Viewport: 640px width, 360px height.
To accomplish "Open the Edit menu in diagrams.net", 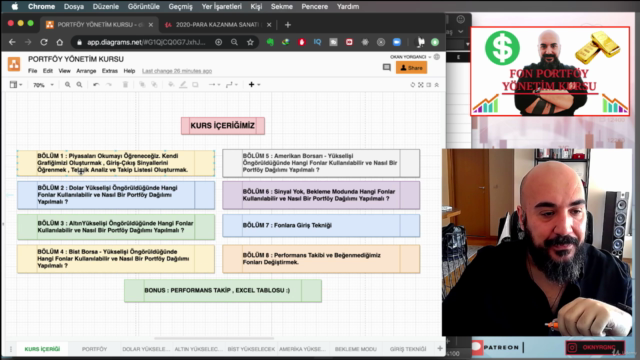I will point(48,71).
